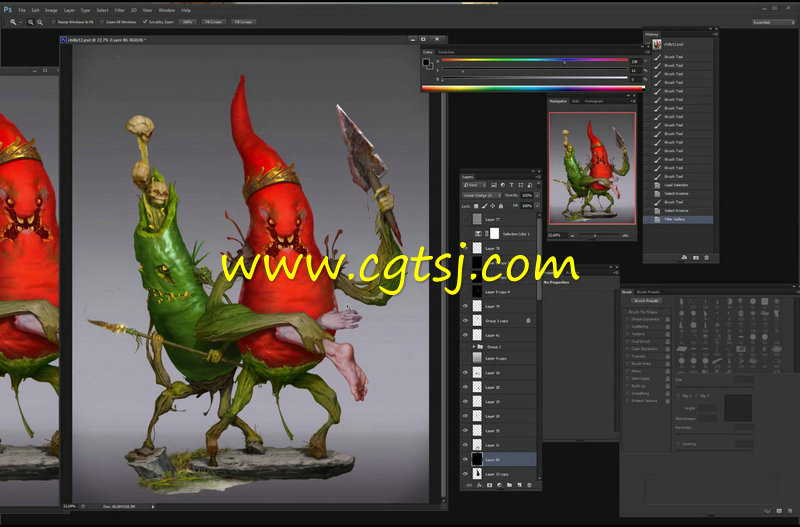Click the color spectrum ramp bar
800x527 pixels.
point(533,88)
